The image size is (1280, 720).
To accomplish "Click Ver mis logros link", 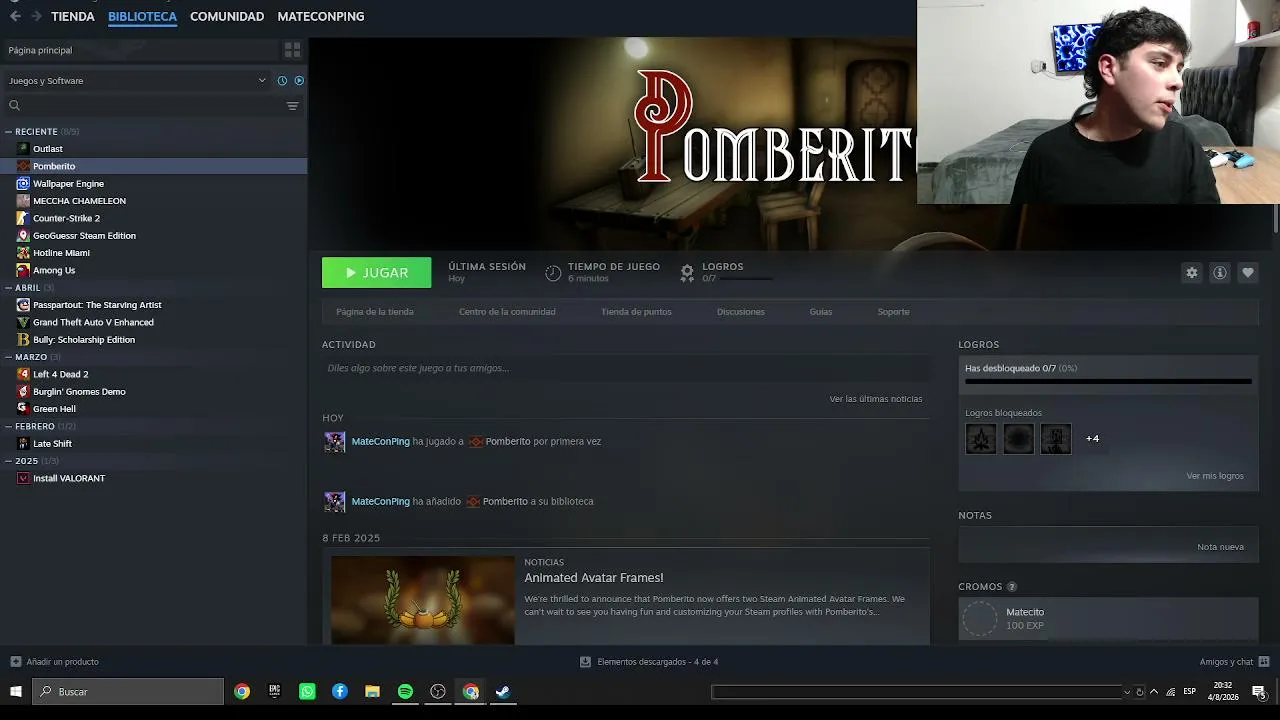I will pos(1215,476).
